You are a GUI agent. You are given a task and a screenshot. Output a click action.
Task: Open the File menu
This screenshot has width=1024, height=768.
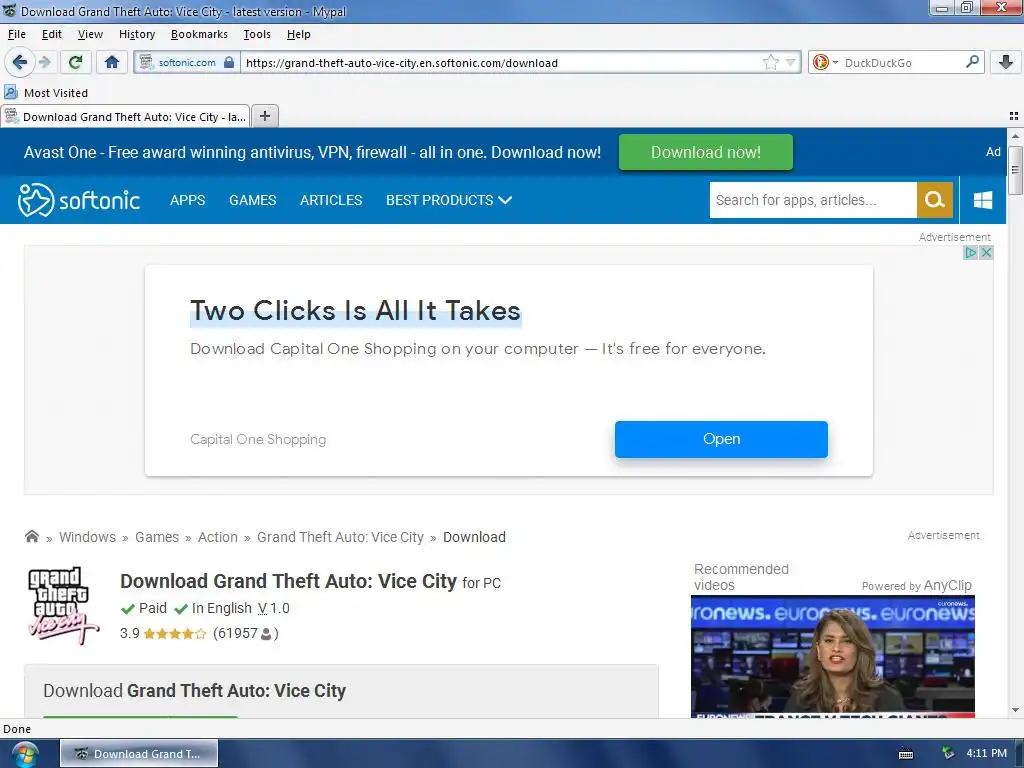(16, 34)
